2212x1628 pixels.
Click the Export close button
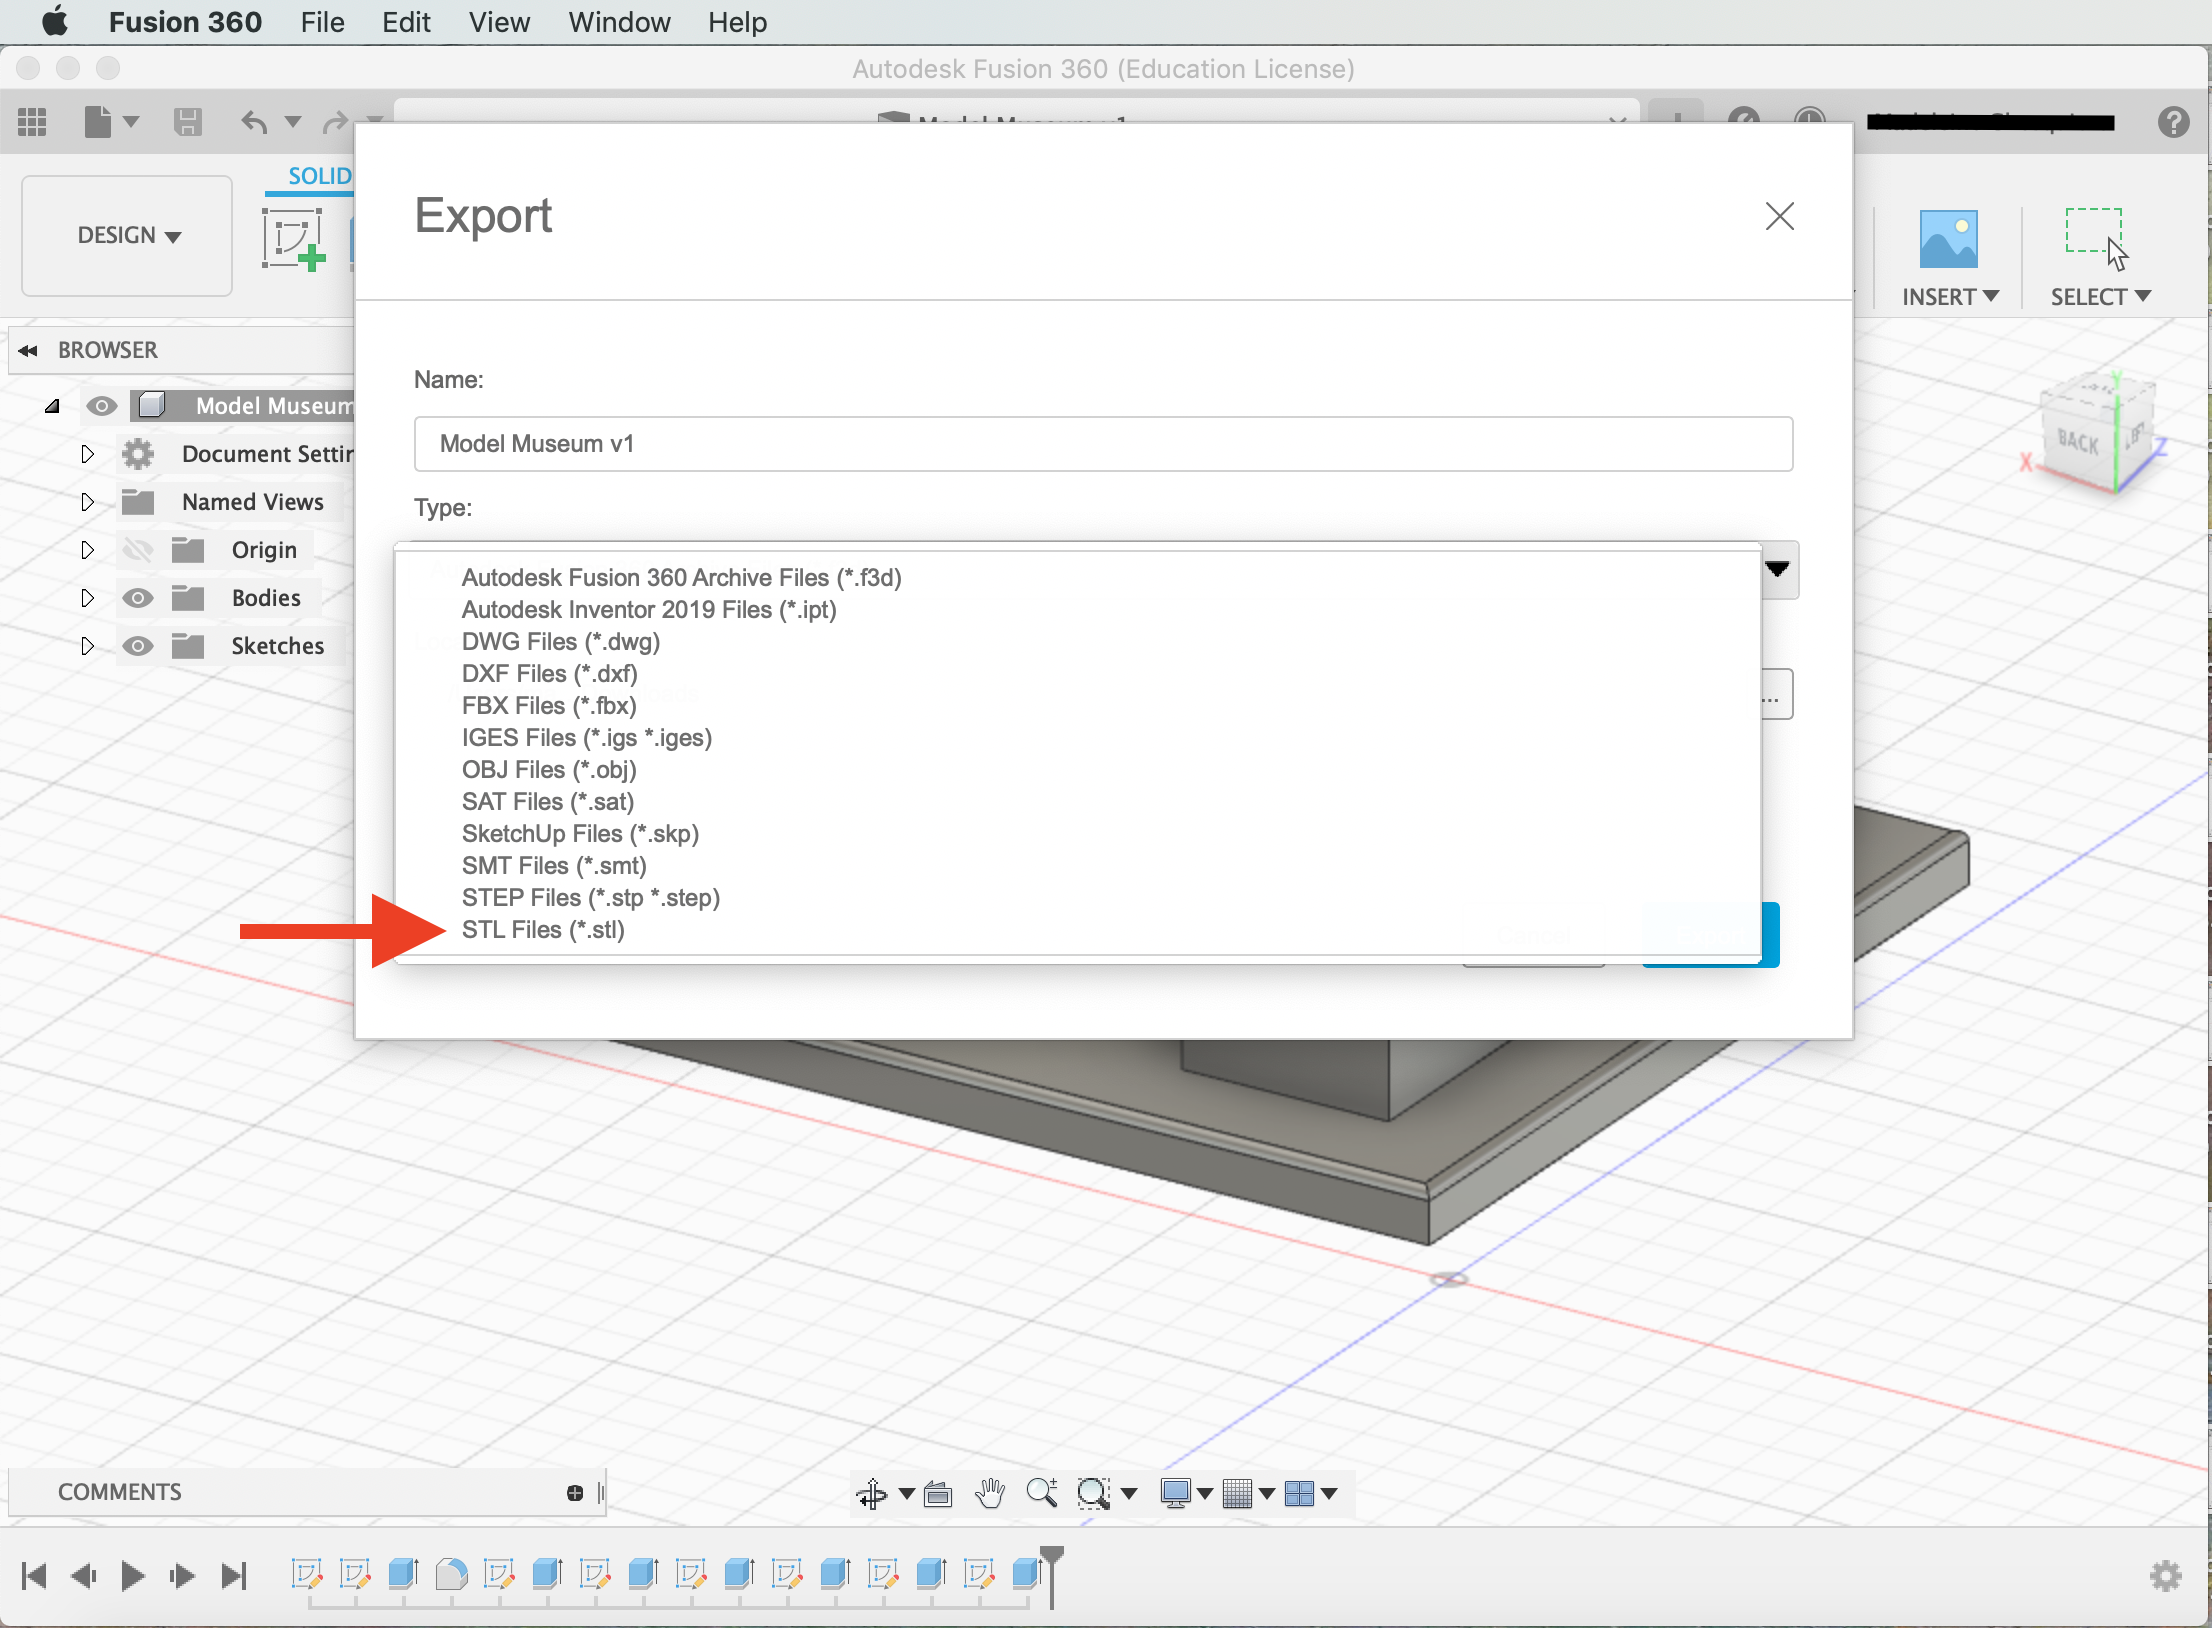pos(1779,215)
